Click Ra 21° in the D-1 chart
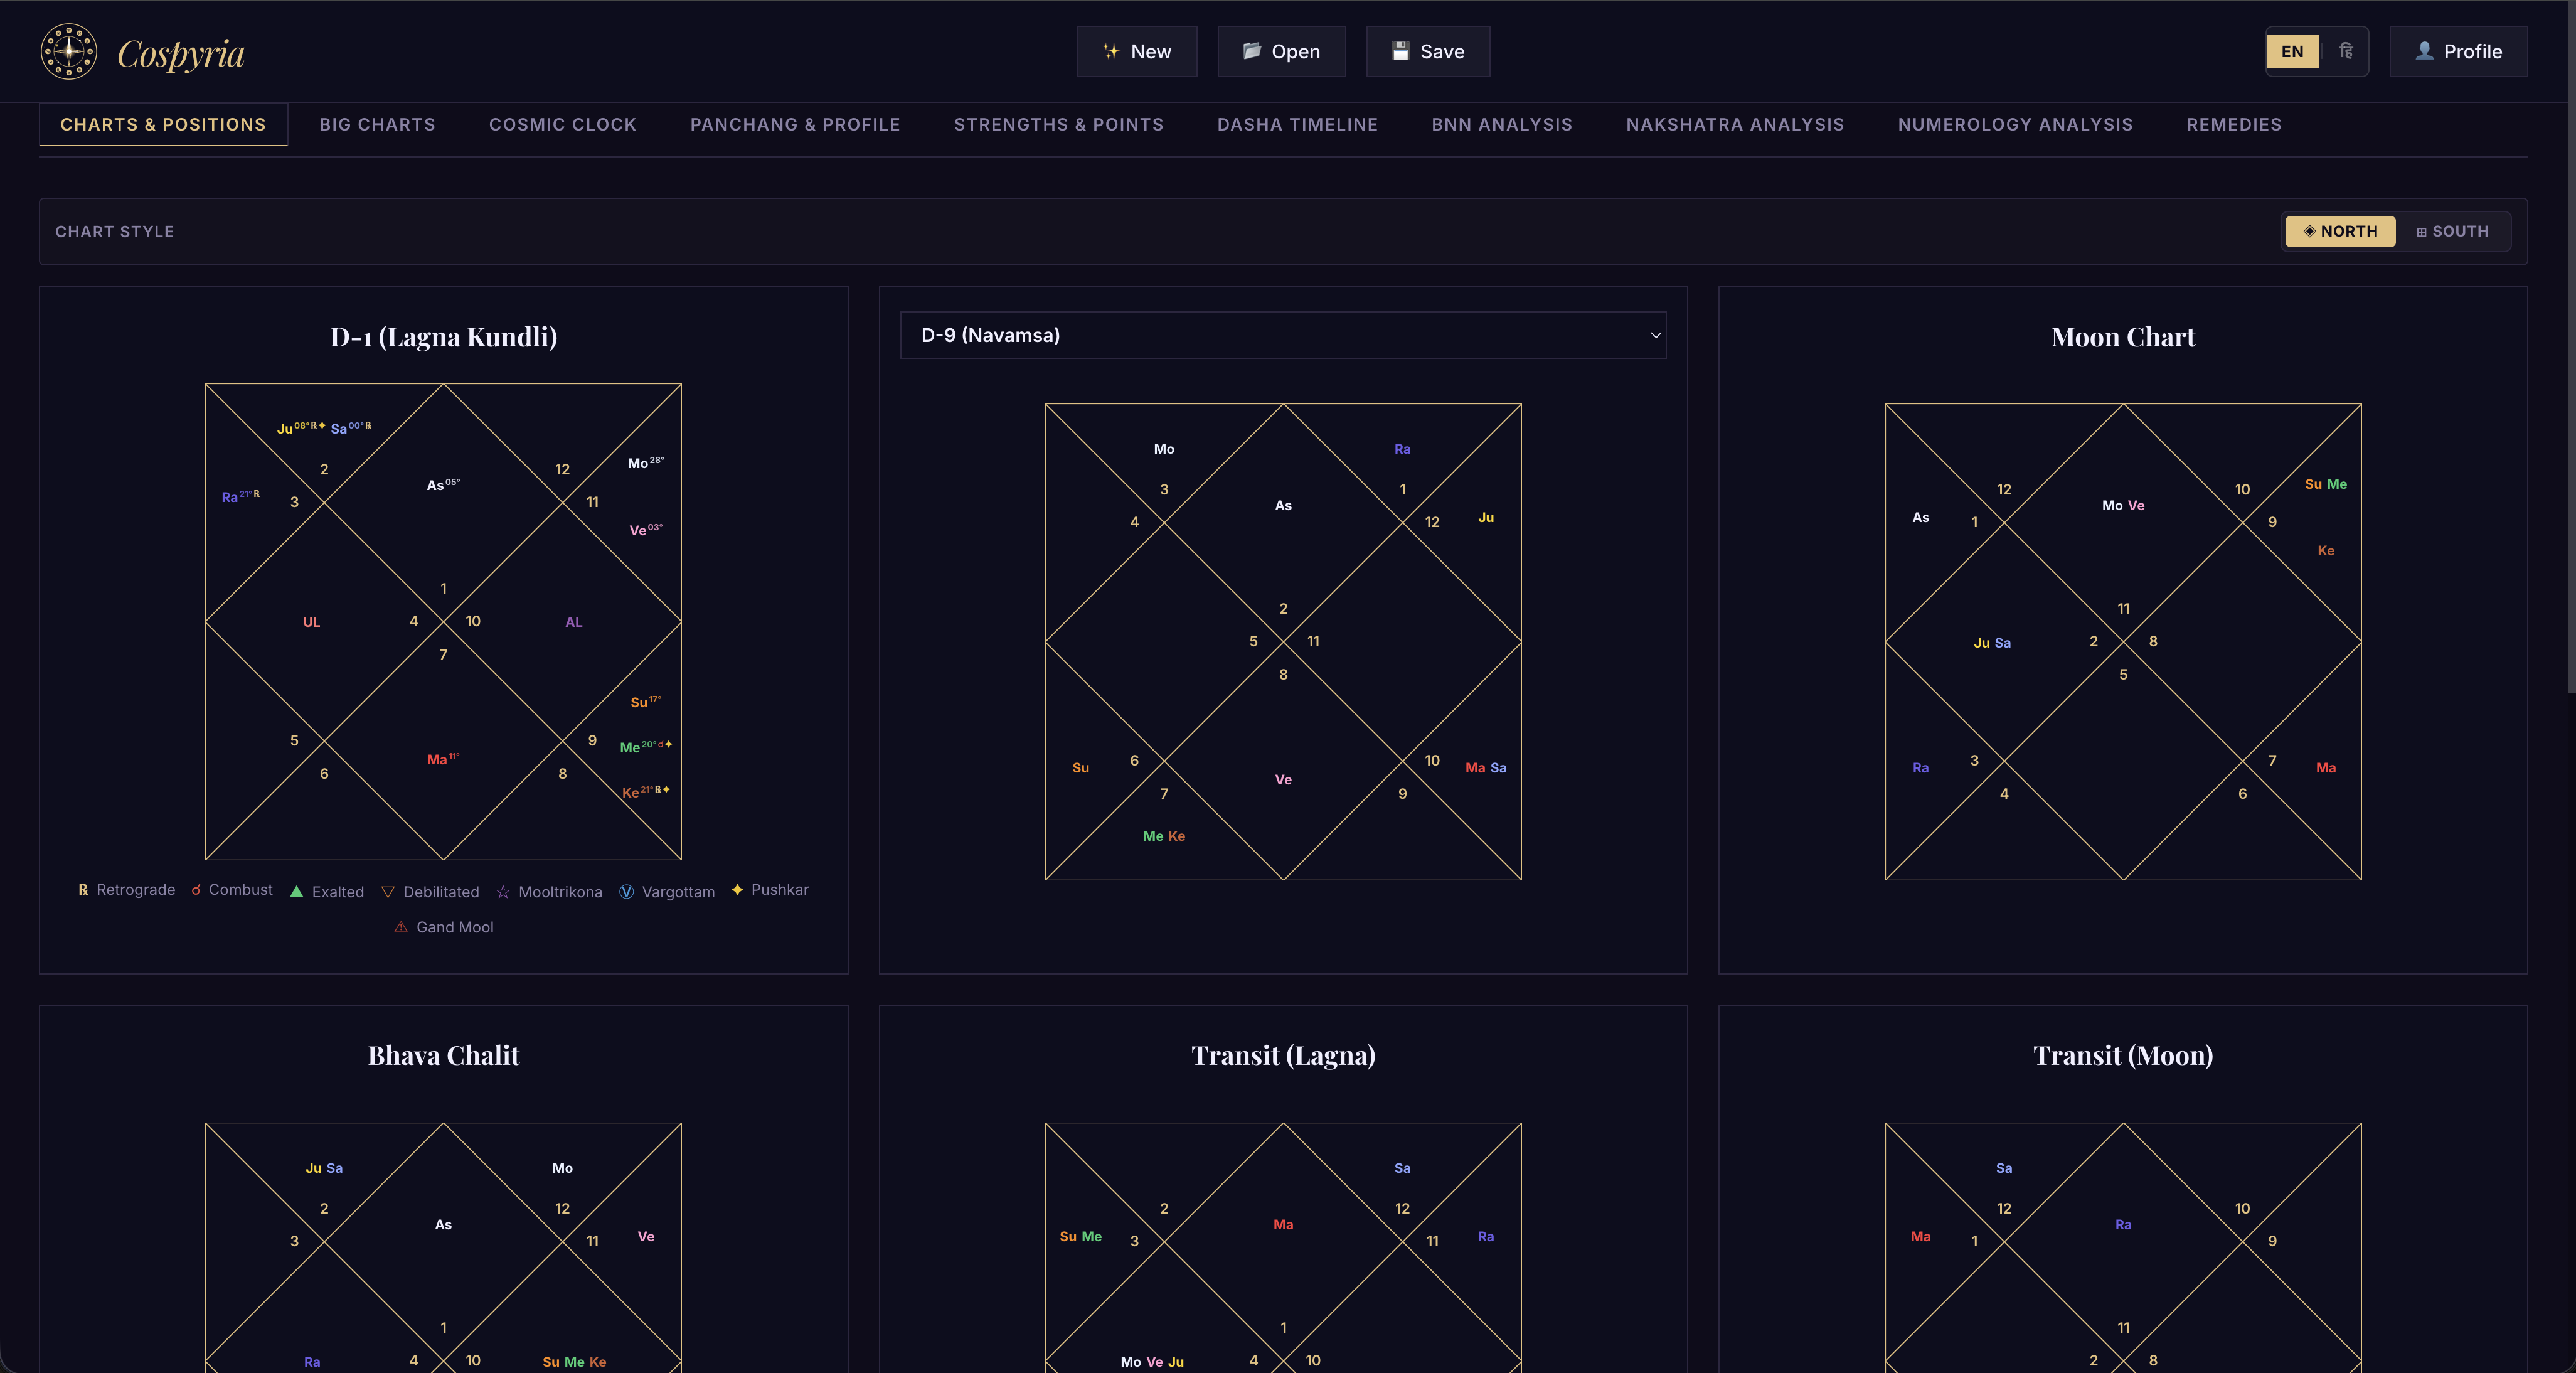 (x=241, y=497)
